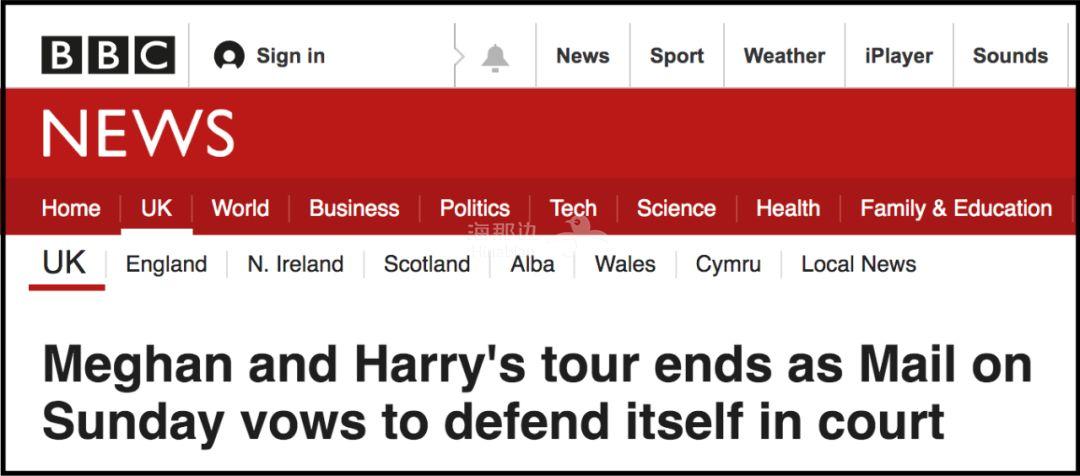This screenshot has height=476, width=1080.
Task: Open the Sport section
Action: pyautogui.click(x=677, y=56)
